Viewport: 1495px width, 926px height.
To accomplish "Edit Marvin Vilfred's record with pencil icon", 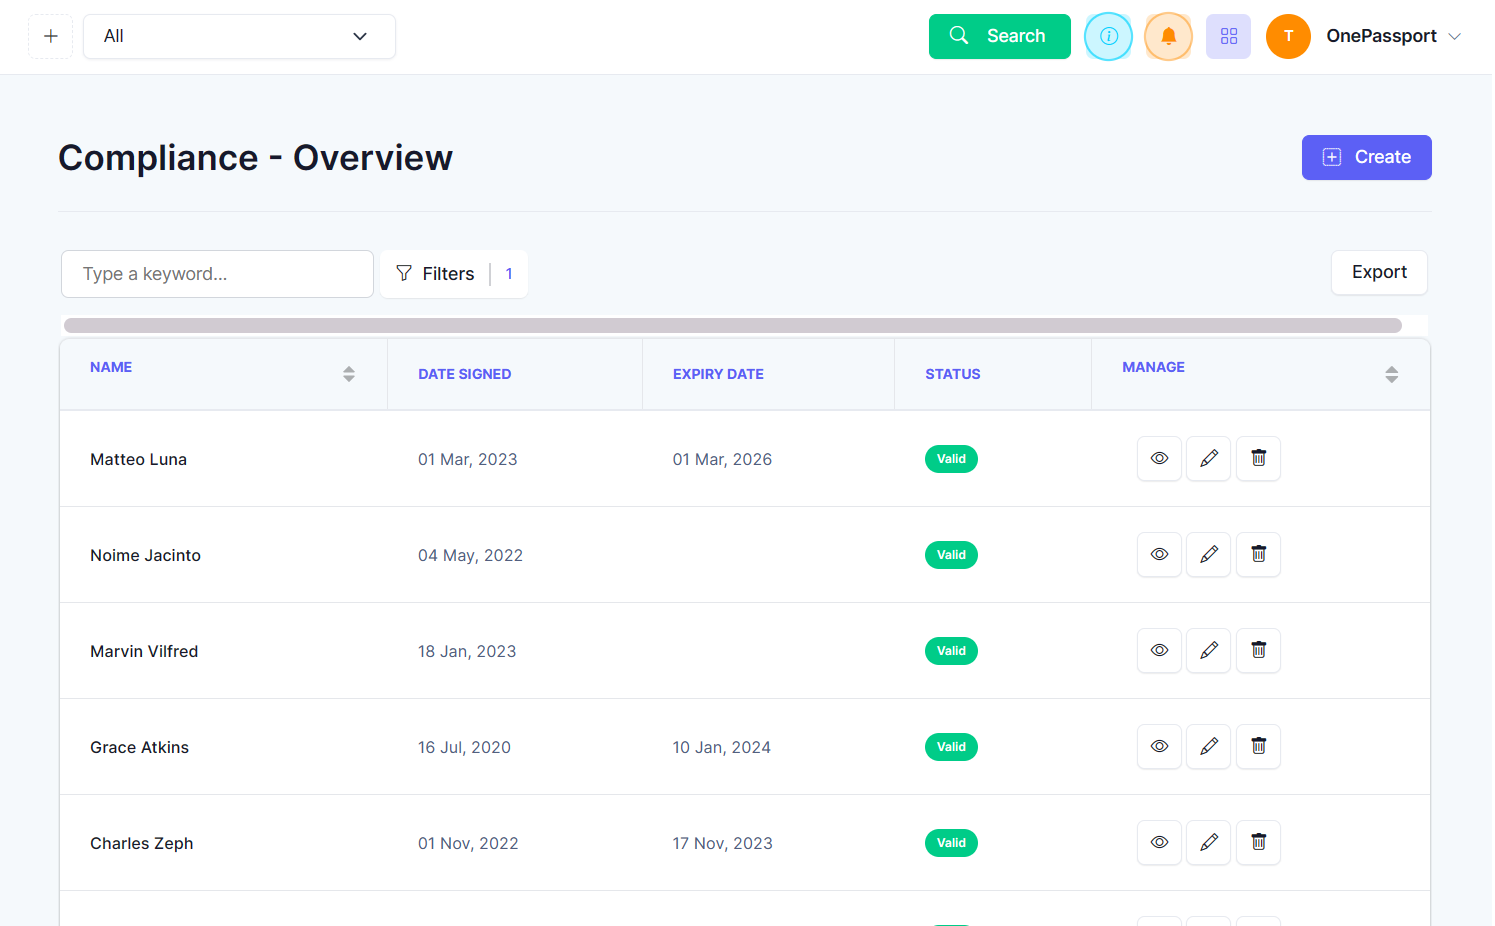I will 1208,651.
